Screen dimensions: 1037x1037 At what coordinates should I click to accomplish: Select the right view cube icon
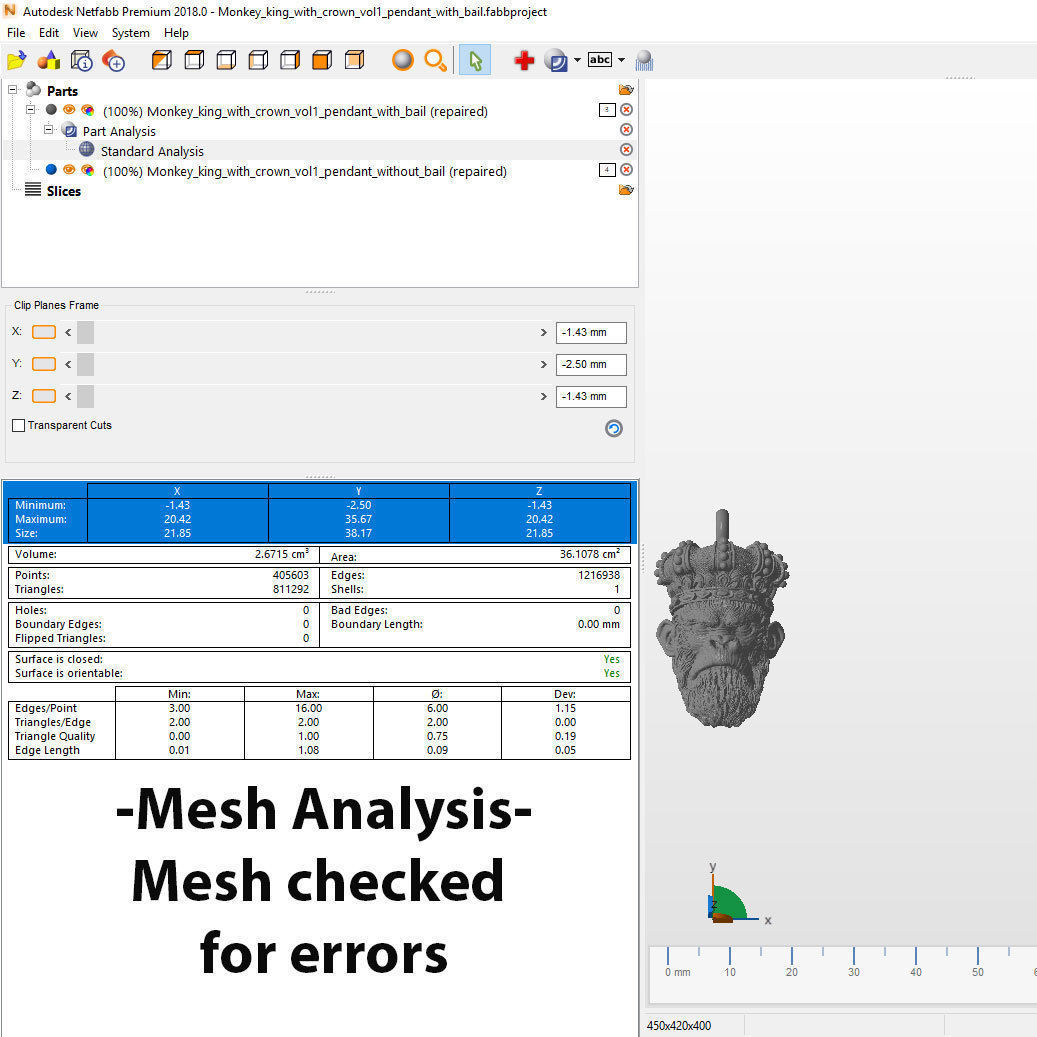click(x=290, y=60)
